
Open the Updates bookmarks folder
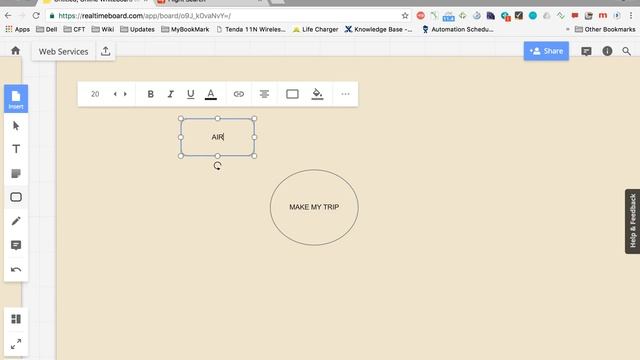tap(138, 29)
